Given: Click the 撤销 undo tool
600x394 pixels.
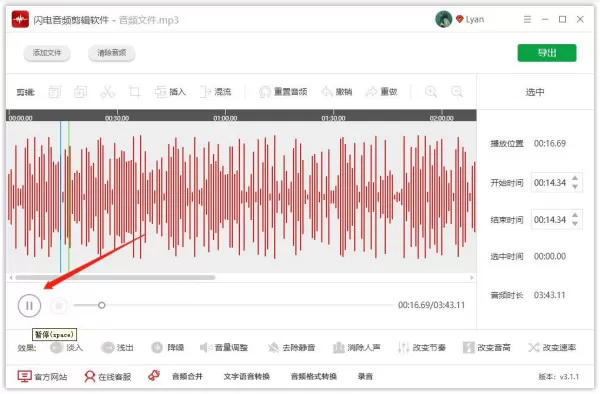Looking at the screenshot, I should coord(336,92).
